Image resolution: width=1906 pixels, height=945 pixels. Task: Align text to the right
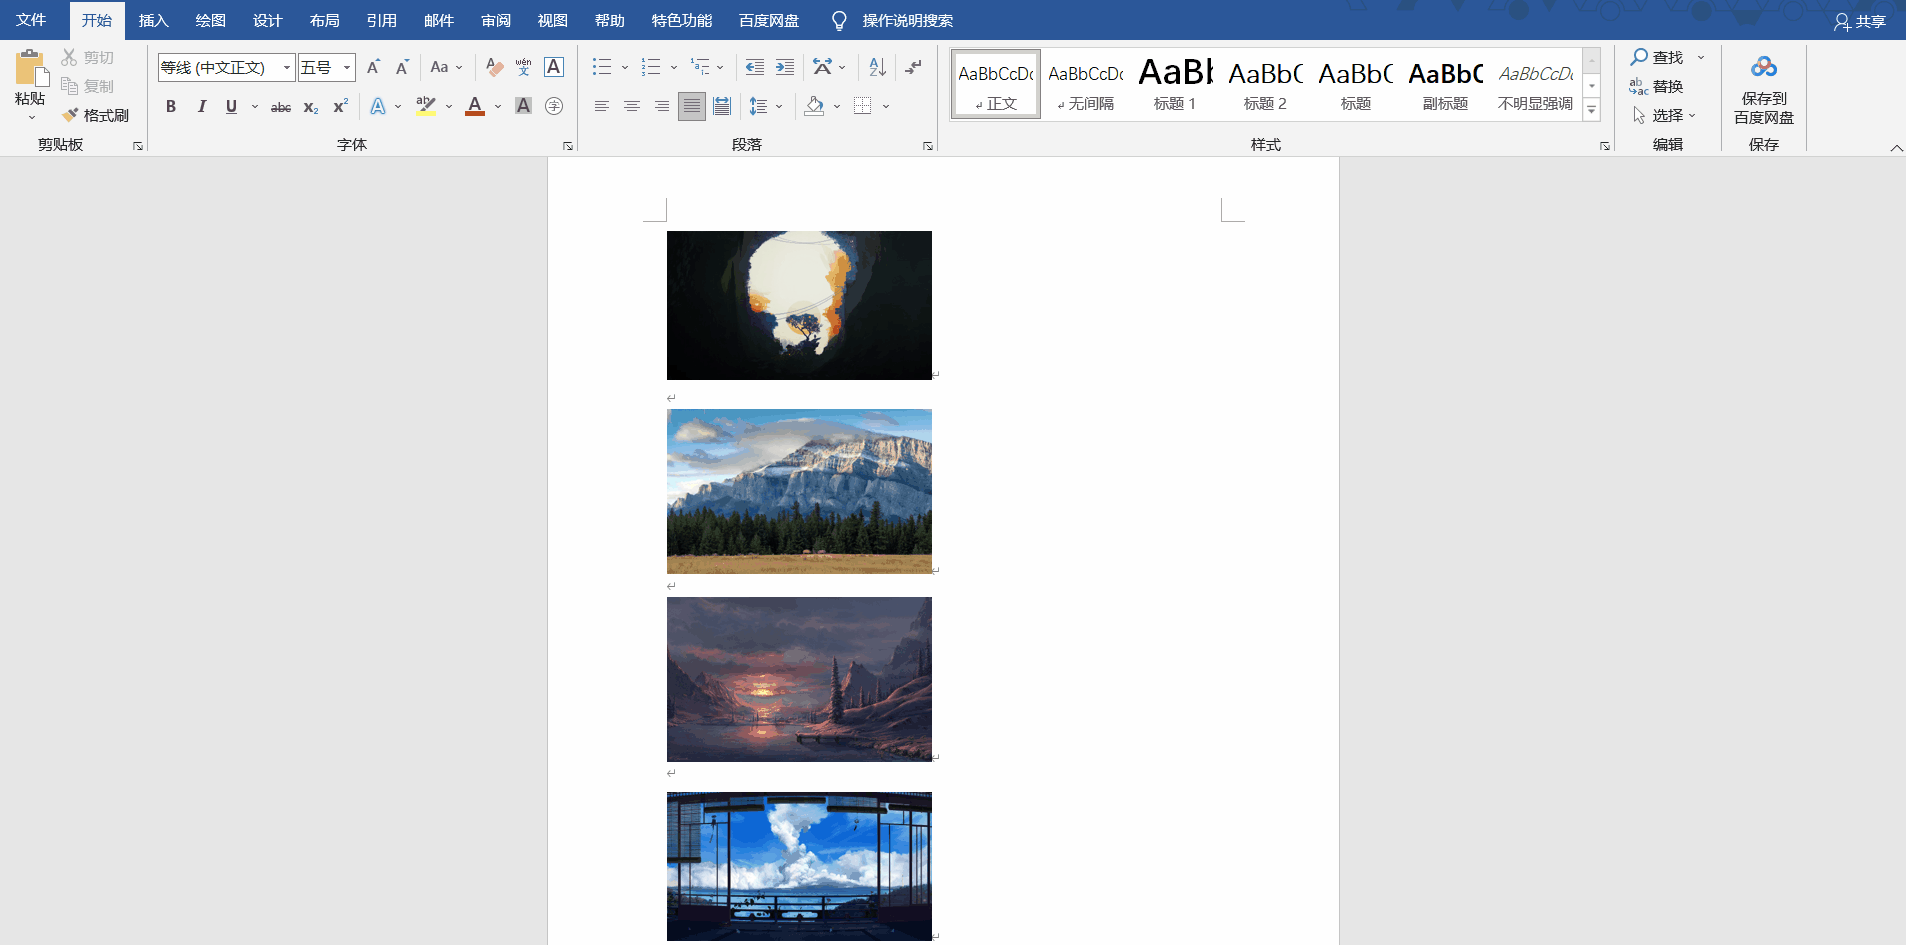click(x=661, y=106)
